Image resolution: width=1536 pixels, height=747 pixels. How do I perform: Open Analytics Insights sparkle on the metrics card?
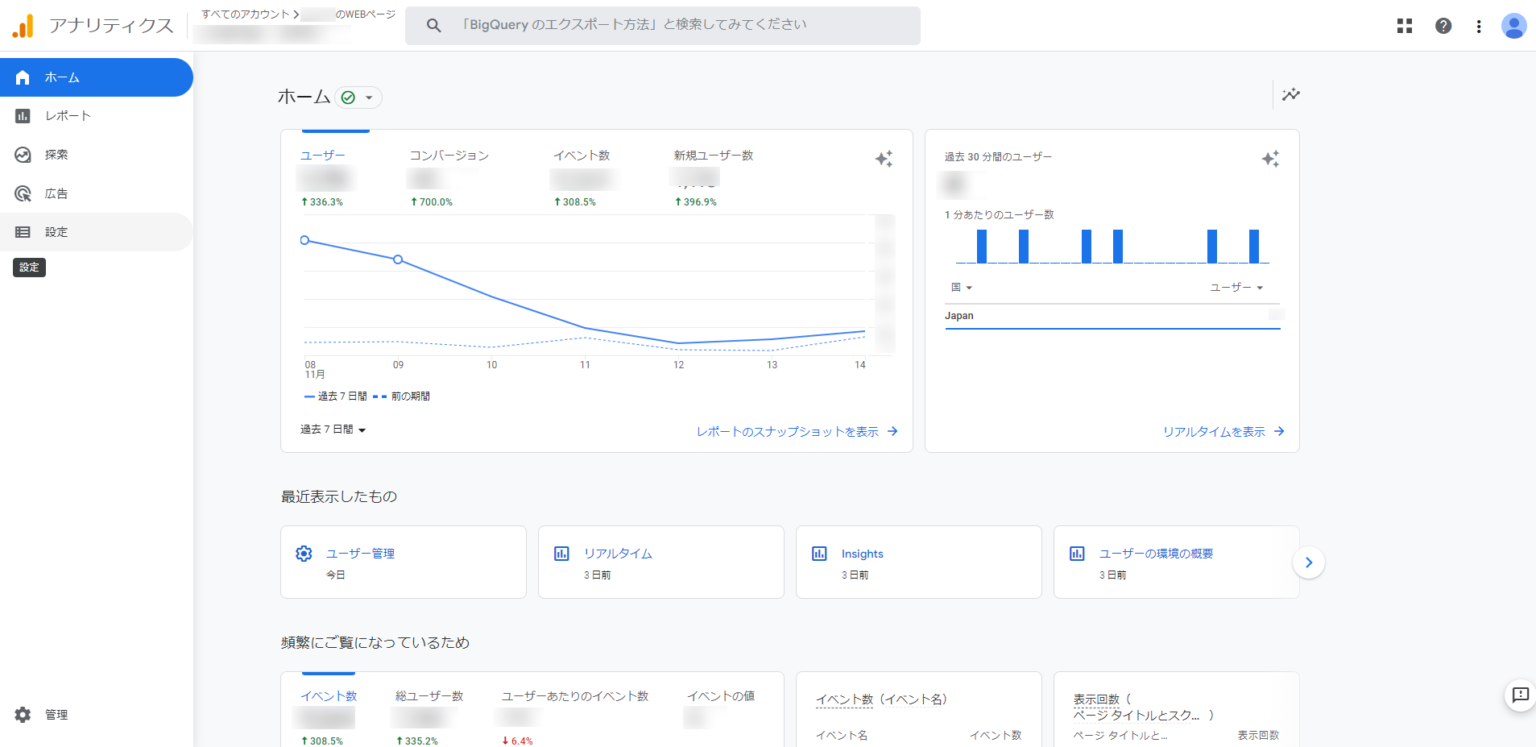click(x=884, y=158)
